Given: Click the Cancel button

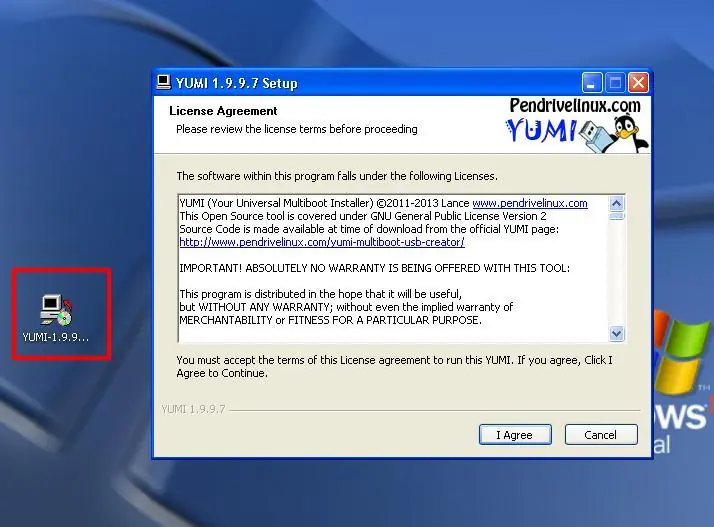Looking at the screenshot, I should (601, 435).
